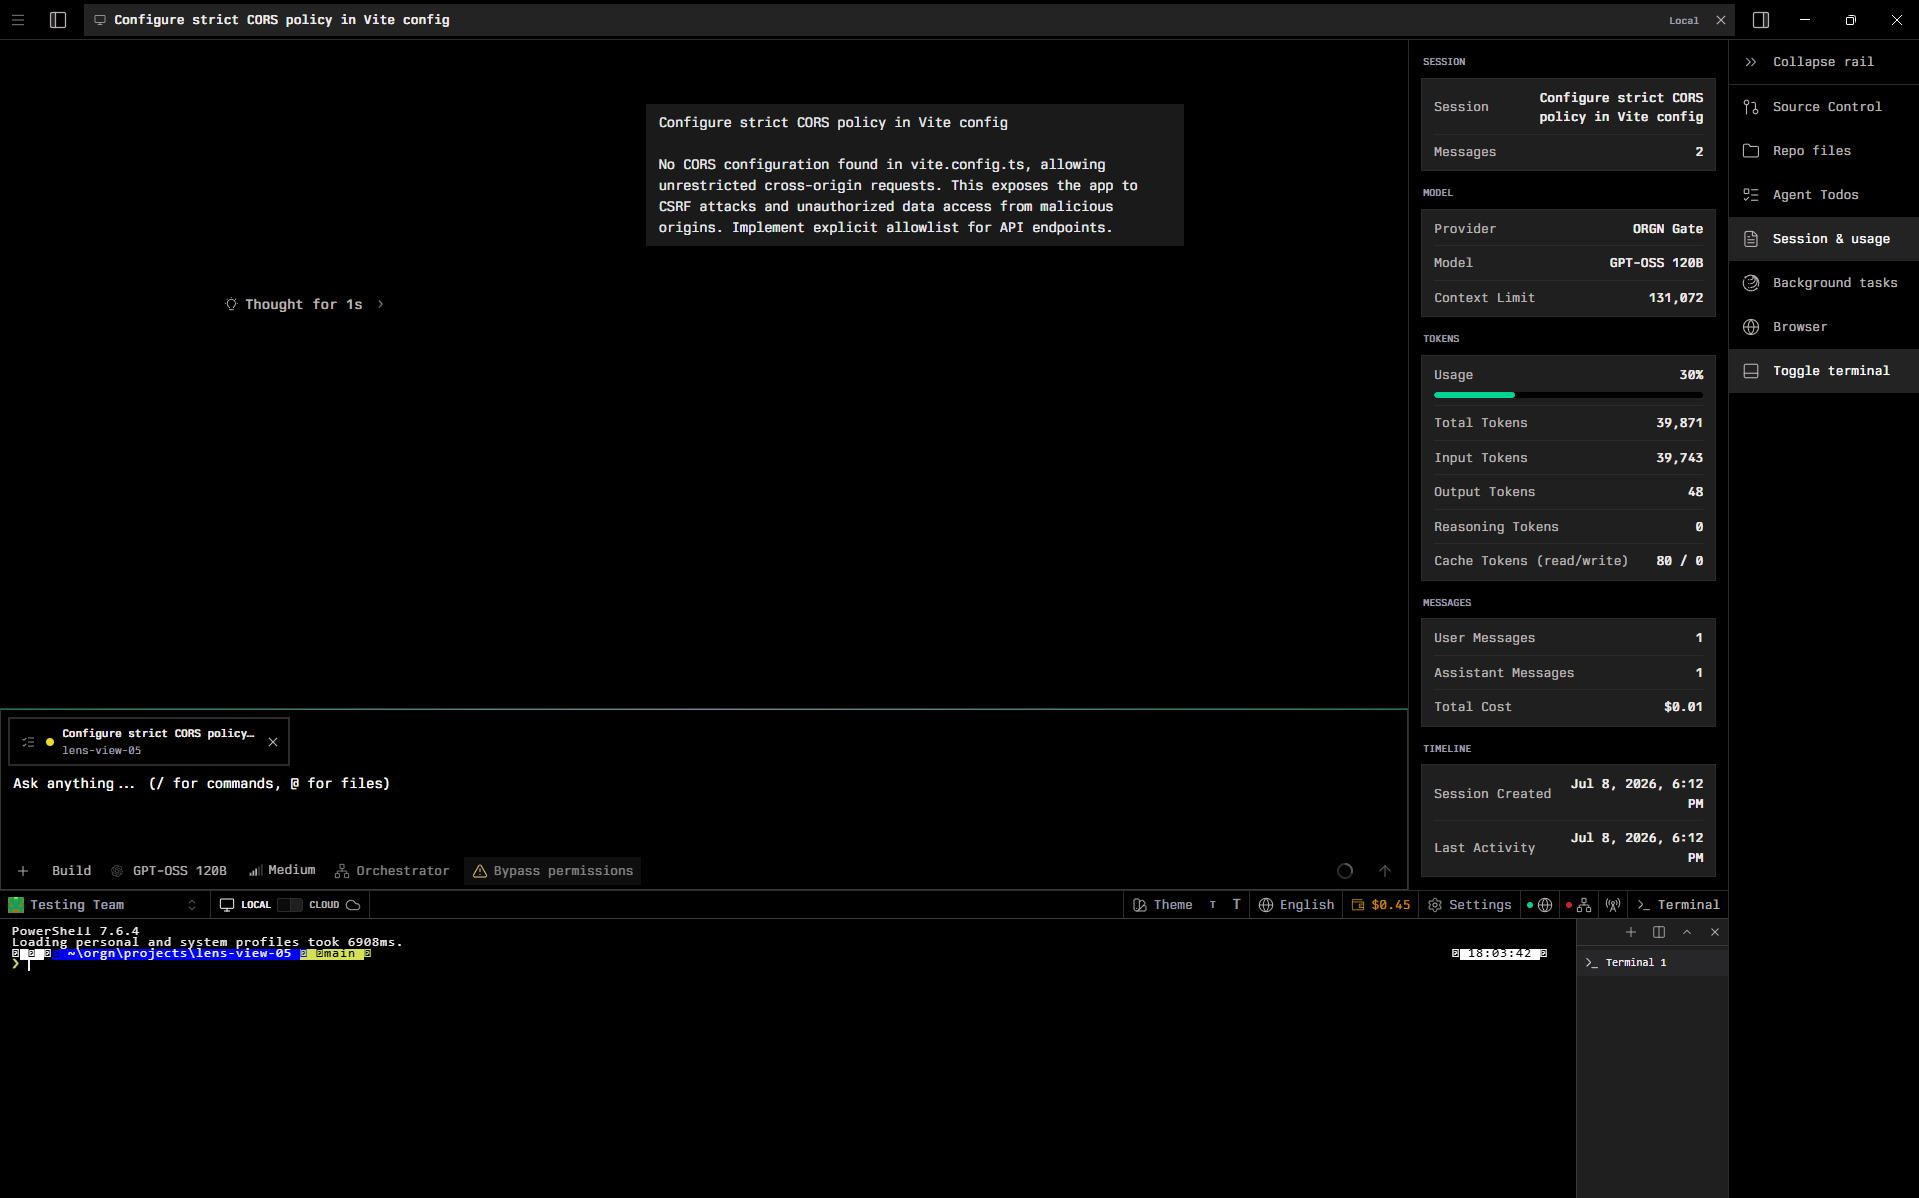The width and height of the screenshot is (1919, 1198).
Task: Switch the Build mode selector
Action: (x=71, y=871)
